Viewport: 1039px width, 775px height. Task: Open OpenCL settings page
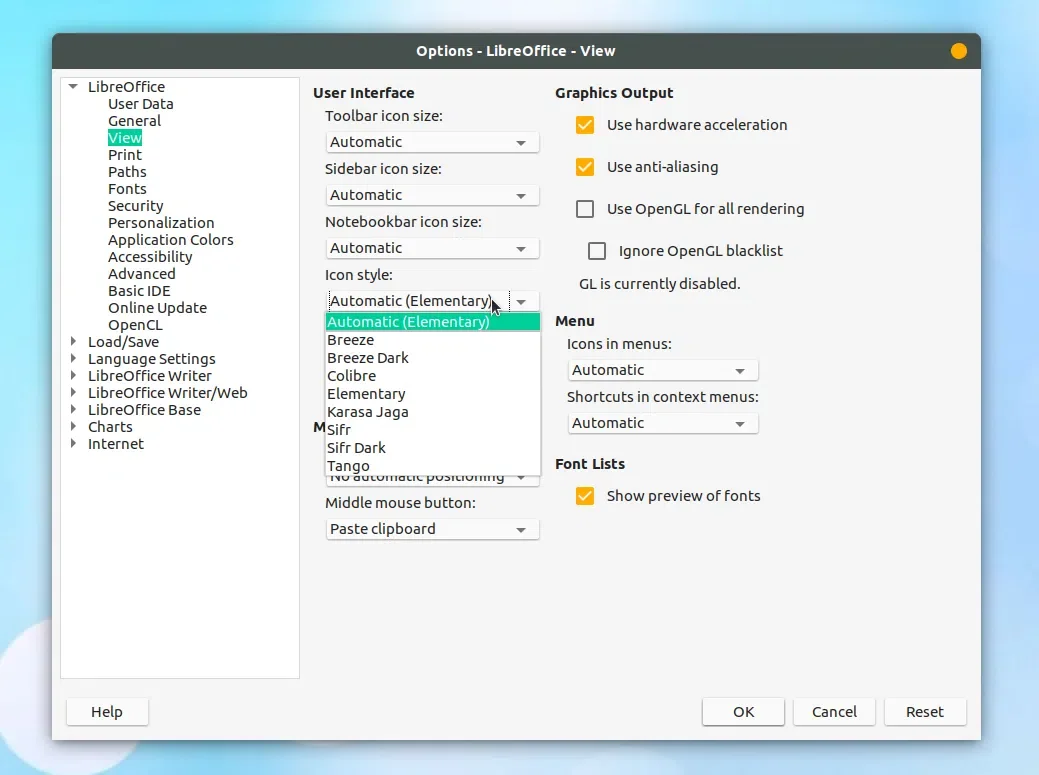135,325
